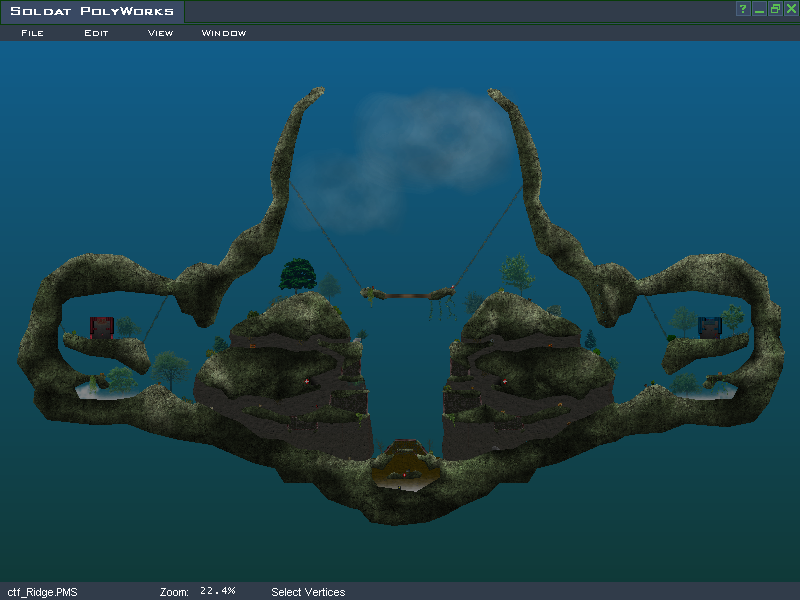Click the center hanging rope bridge
Image resolution: width=800 pixels, height=600 pixels.
pos(409,294)
